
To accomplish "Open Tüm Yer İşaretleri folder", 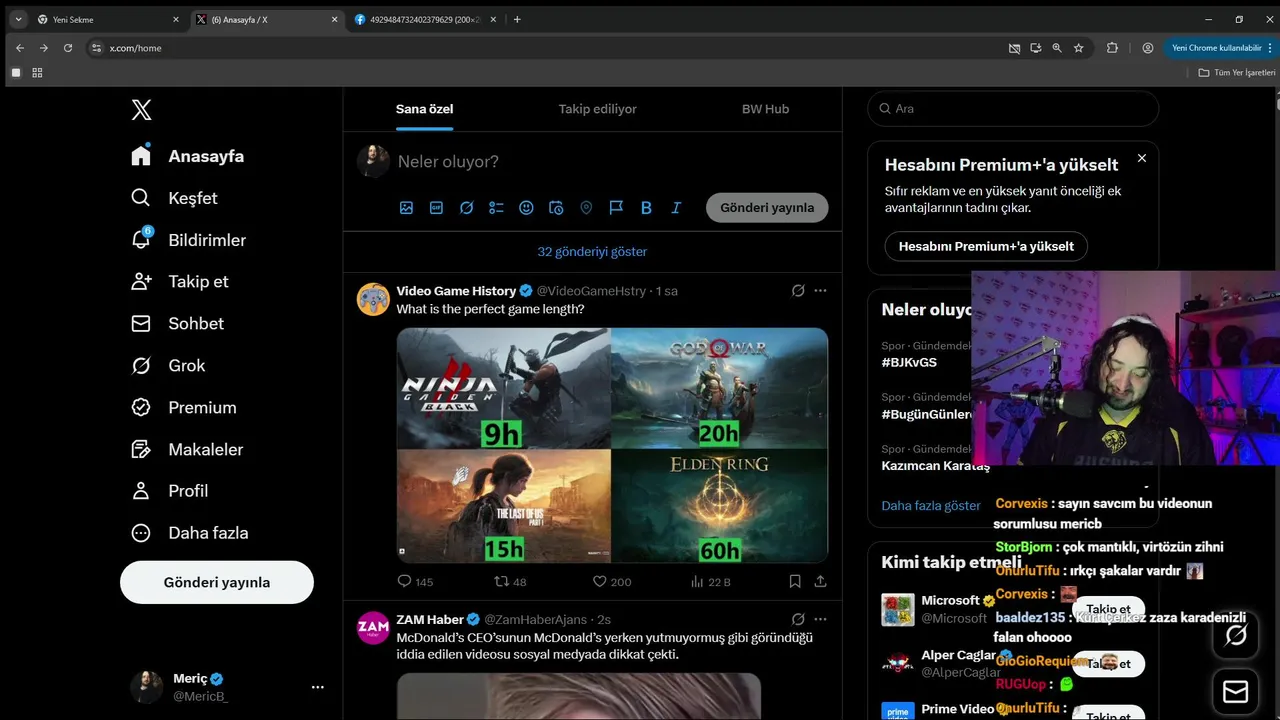I will pos(1237,73).
